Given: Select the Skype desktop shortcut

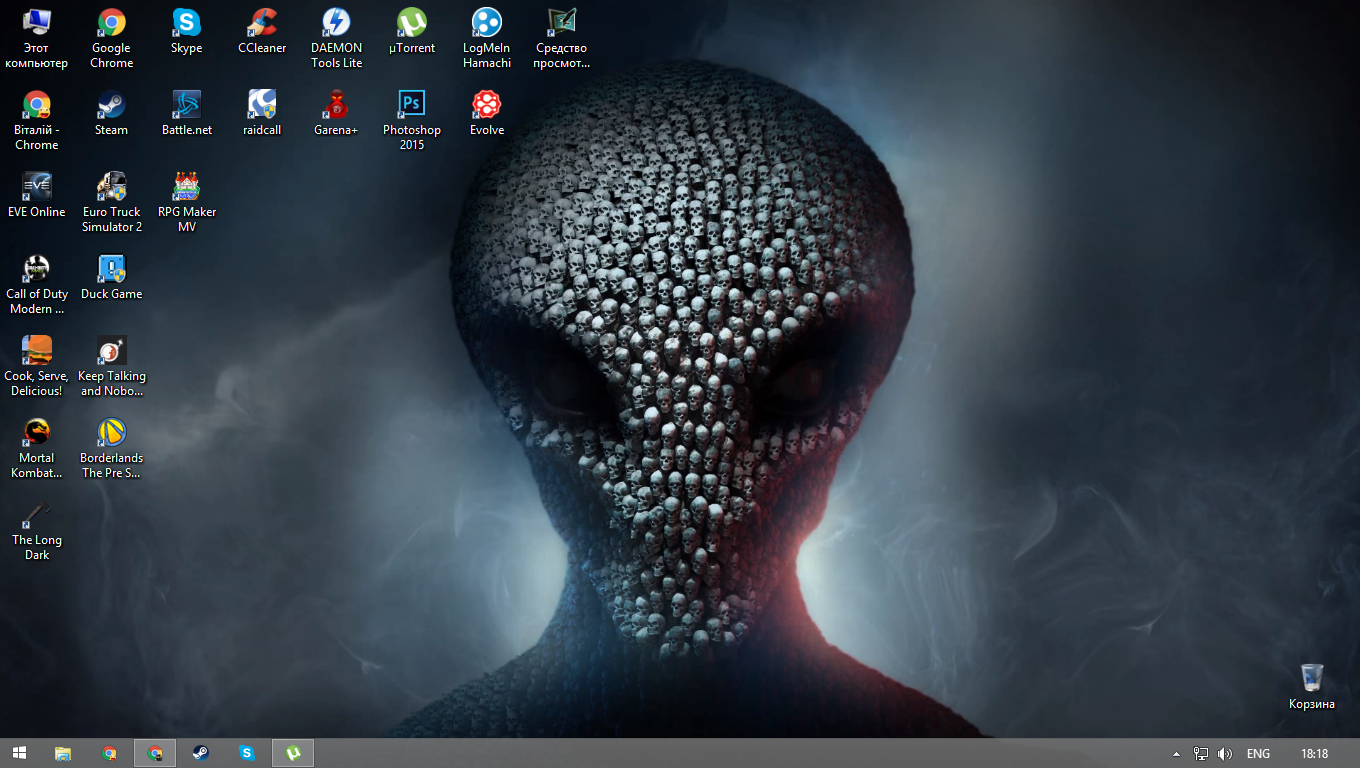Looking at the screenshot, I should [x=187, y=32].
